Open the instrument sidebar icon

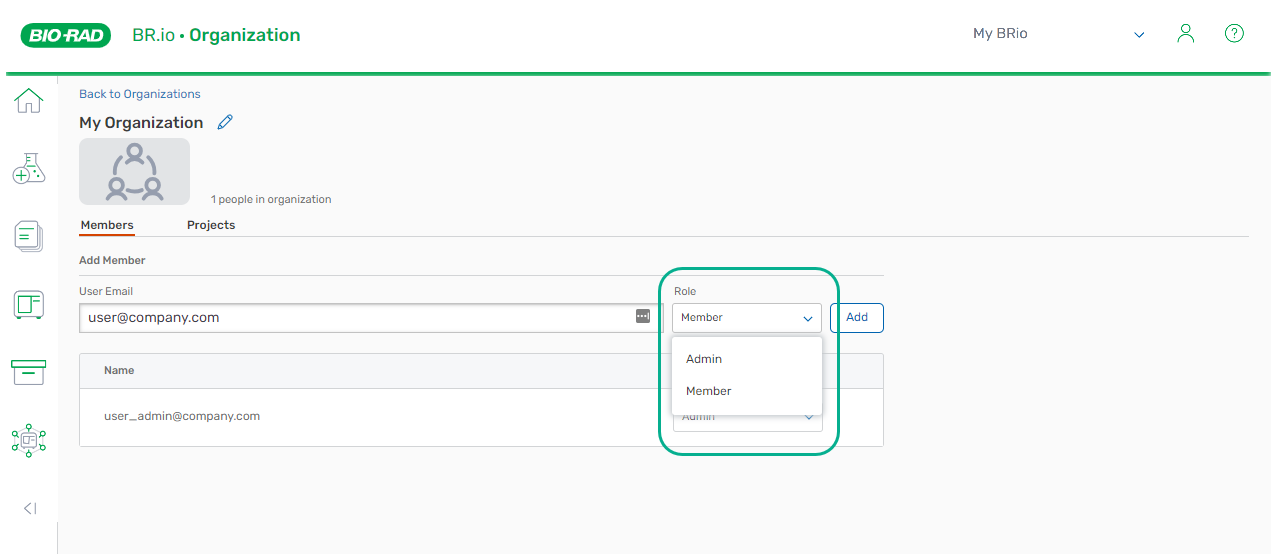tap(29, 304)
